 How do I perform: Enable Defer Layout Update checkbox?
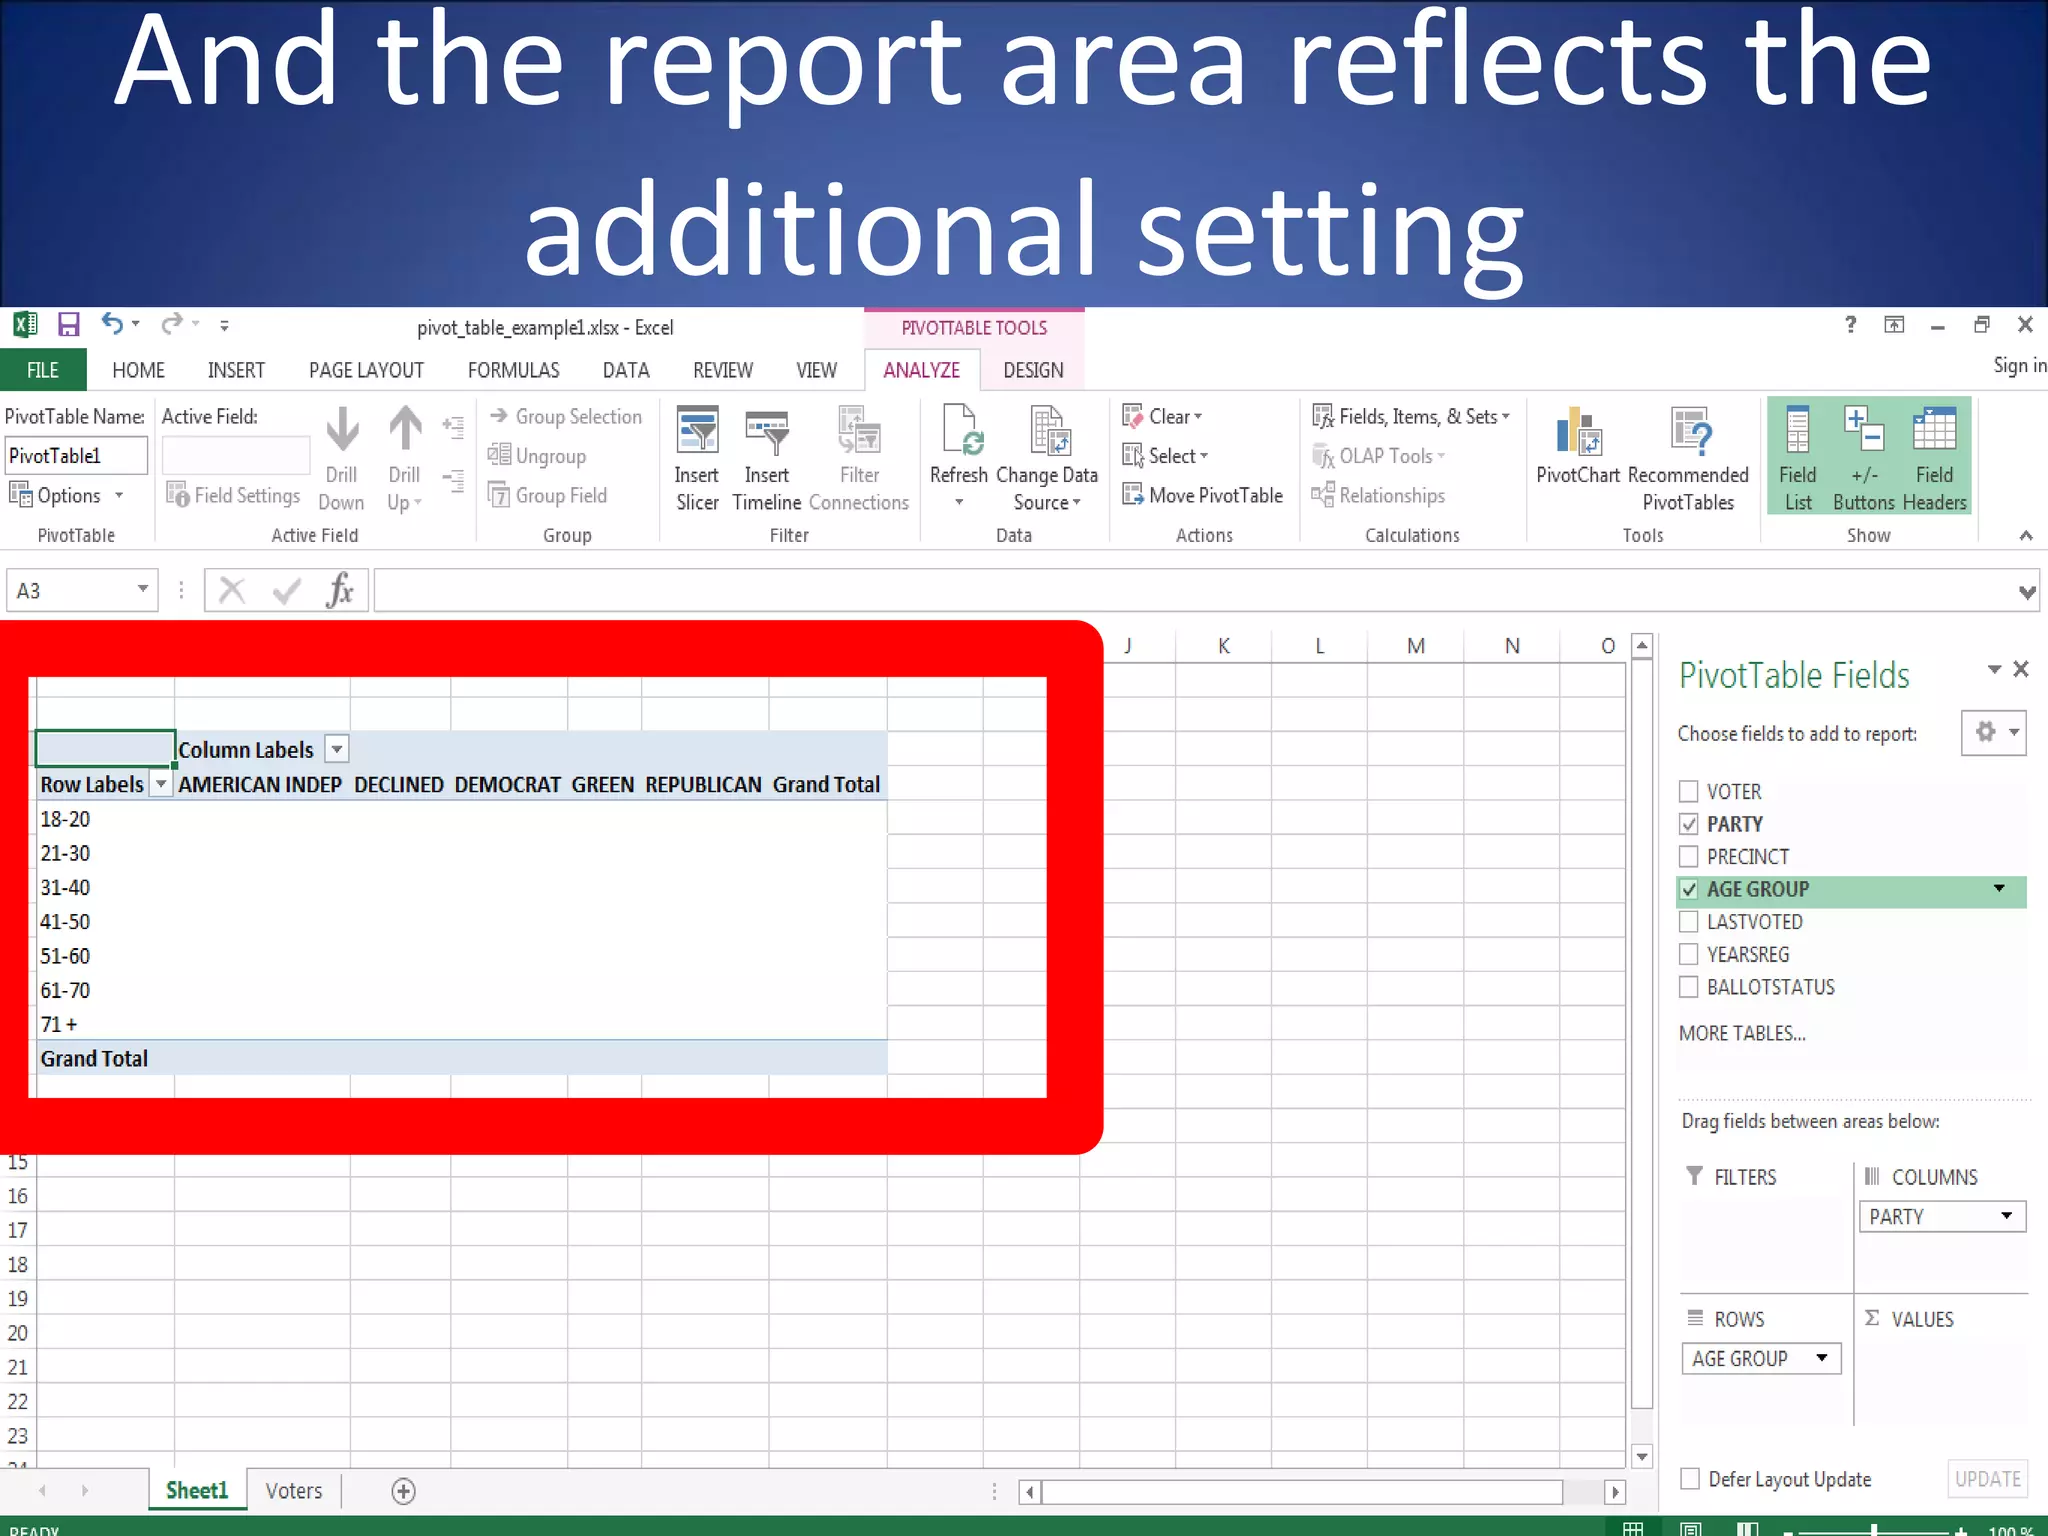(x=1690, y=1479)
